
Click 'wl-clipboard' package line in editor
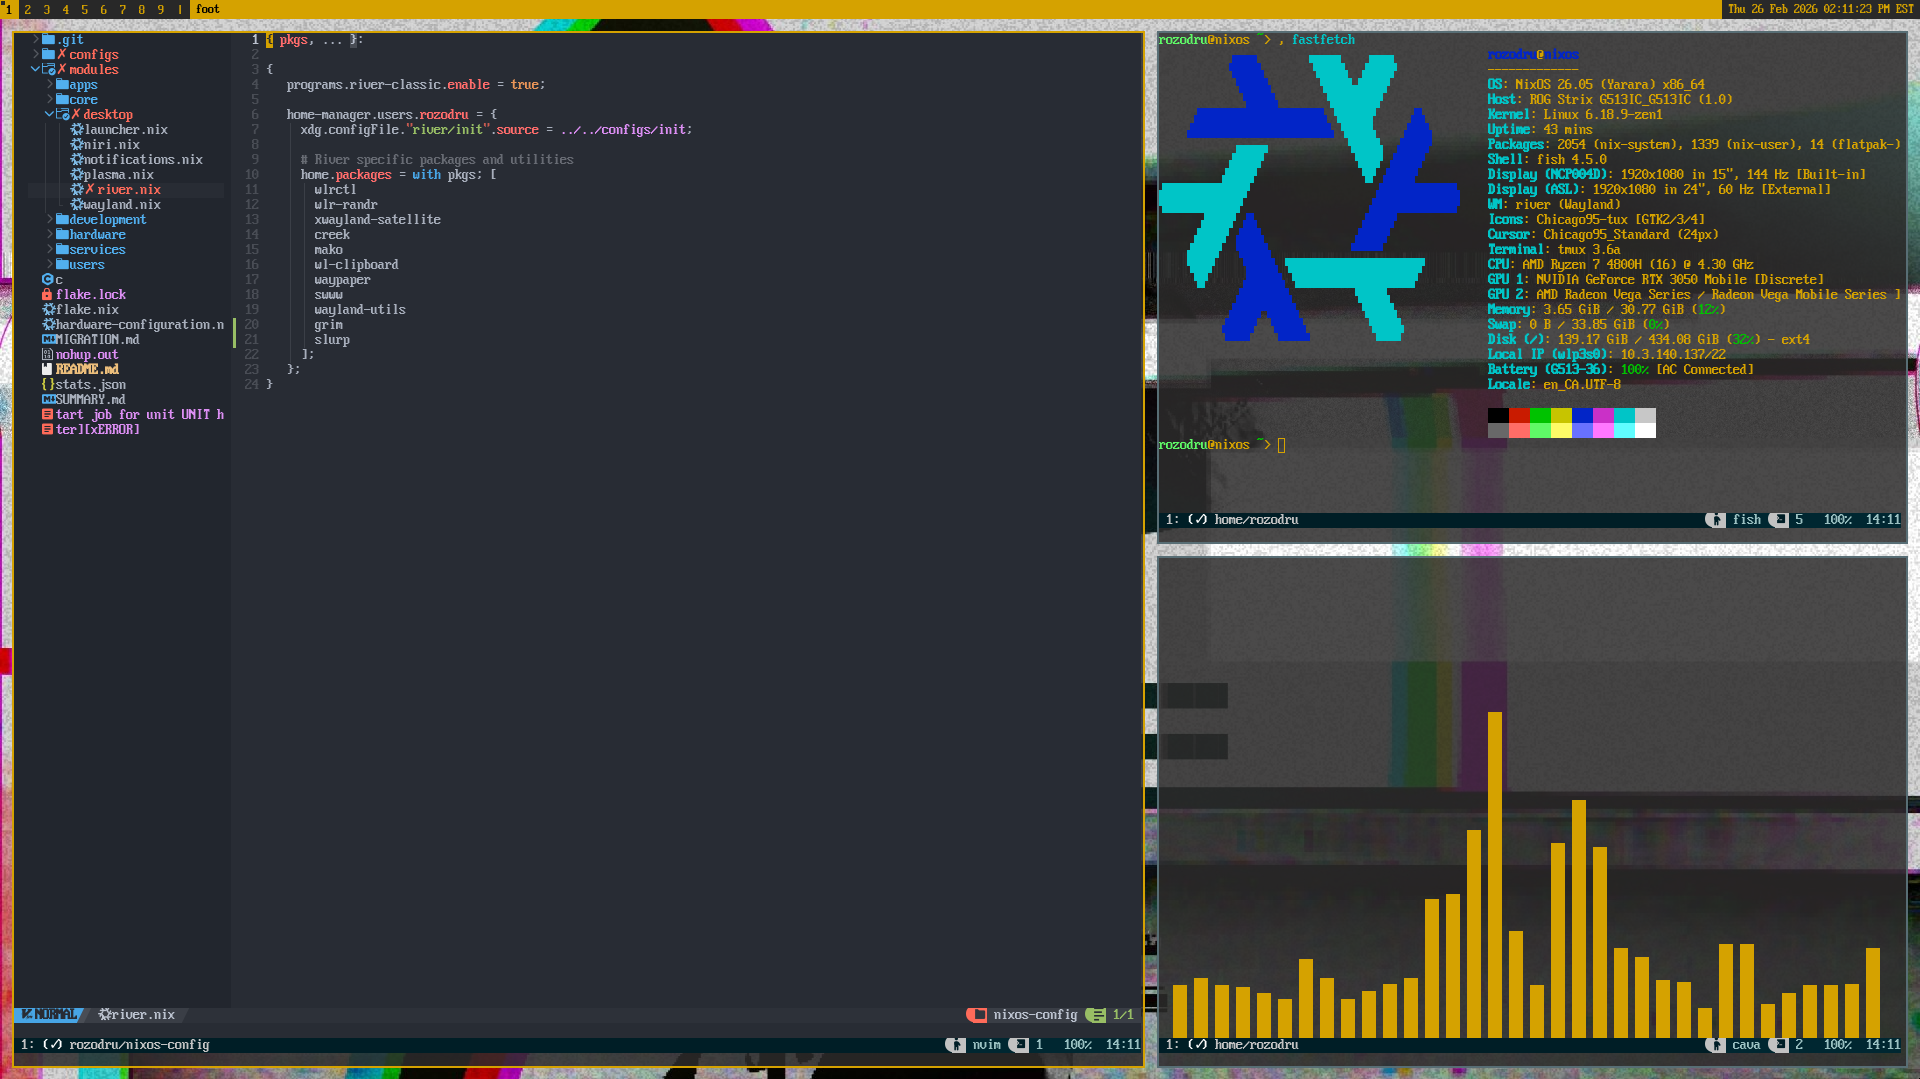[x=356, y=265]
